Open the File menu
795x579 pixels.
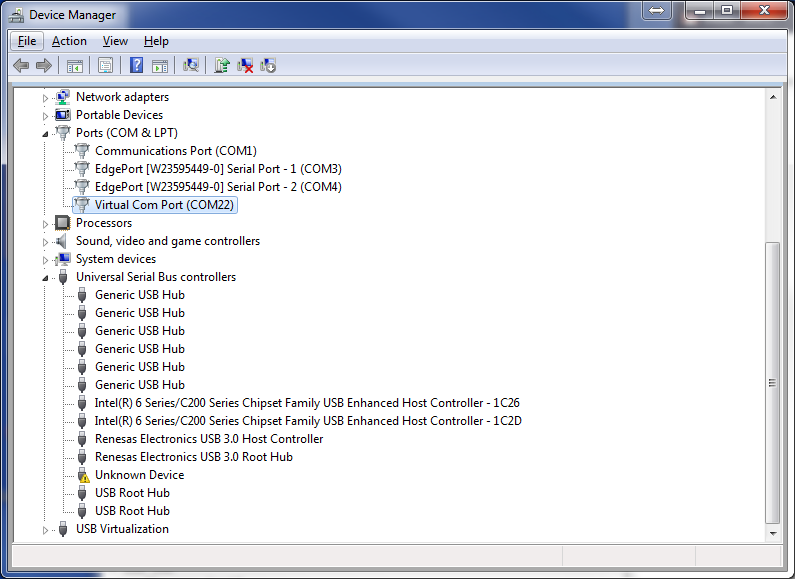point(27,41)
